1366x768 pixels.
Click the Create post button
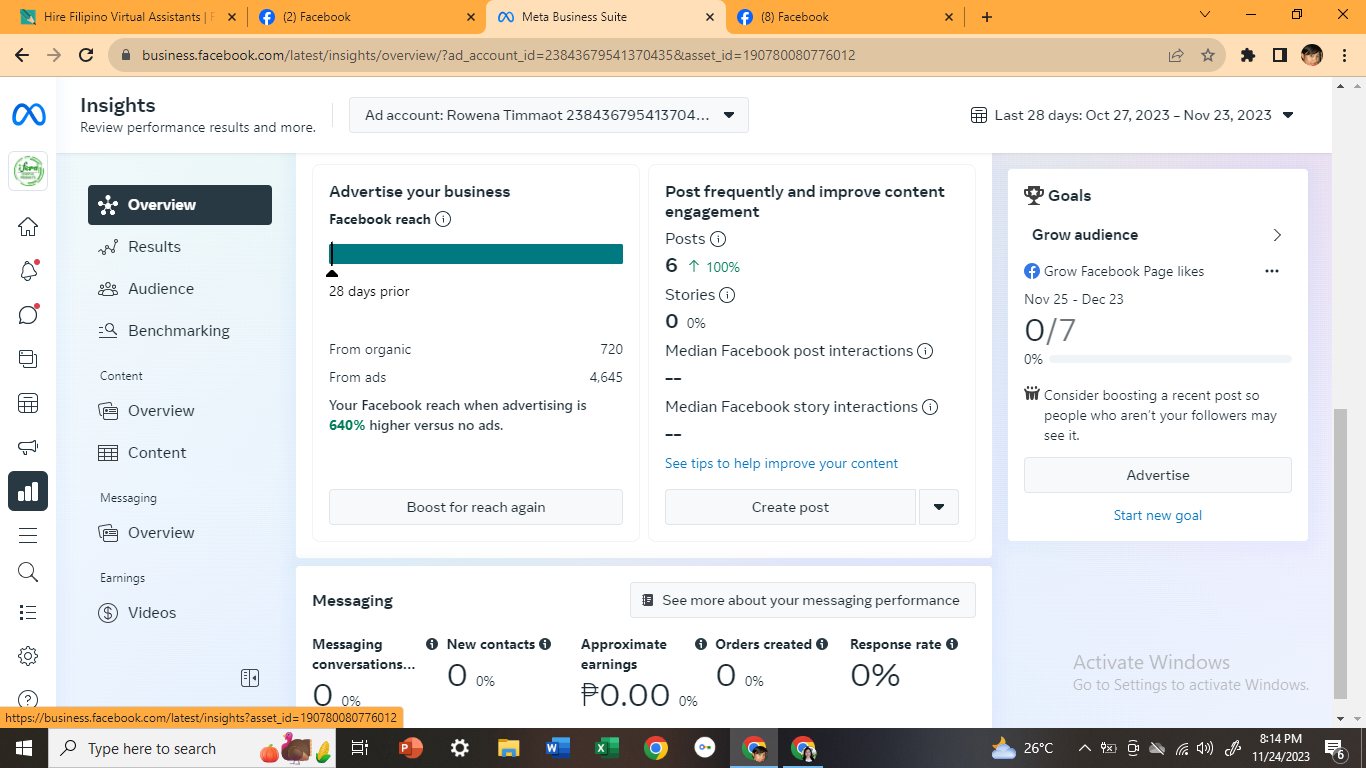click(790, 507)
